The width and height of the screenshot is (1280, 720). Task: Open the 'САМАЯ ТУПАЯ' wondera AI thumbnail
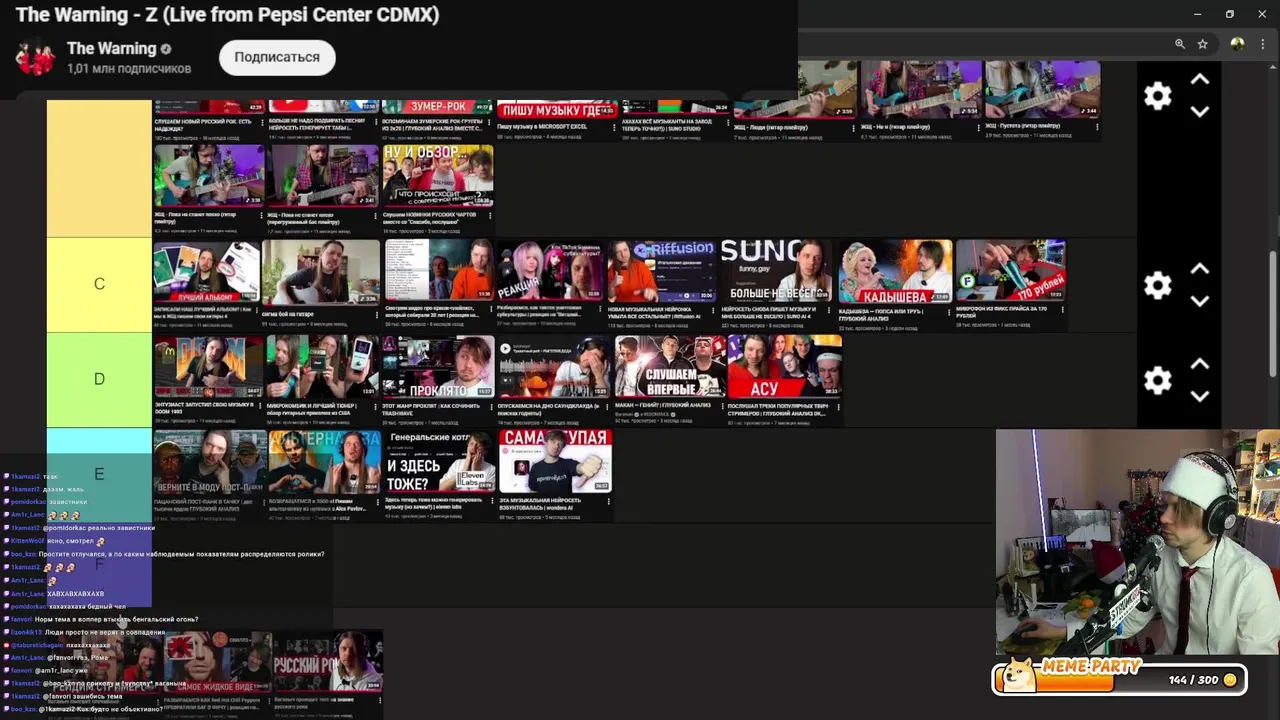[554, 462]
